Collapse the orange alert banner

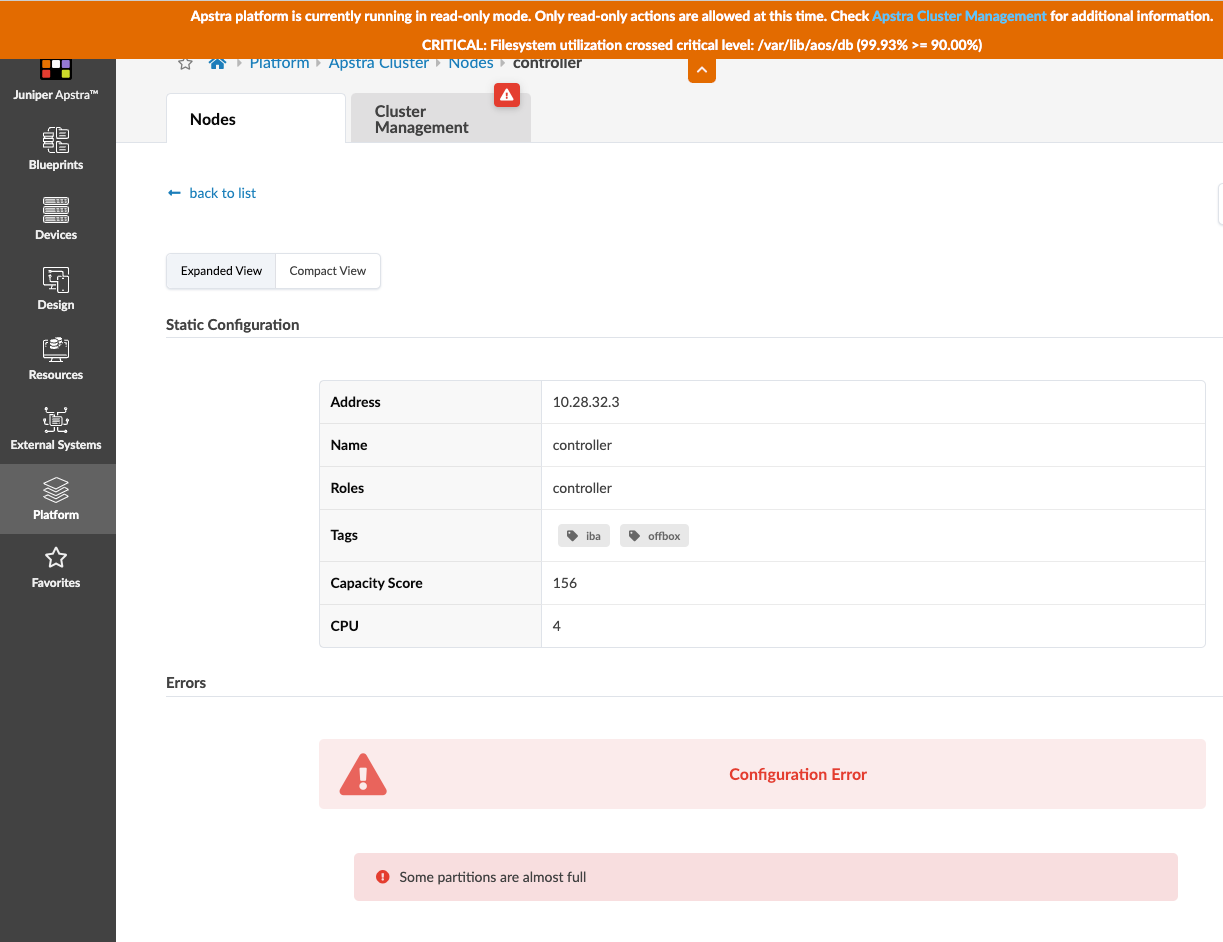click(x=702, y=70)
